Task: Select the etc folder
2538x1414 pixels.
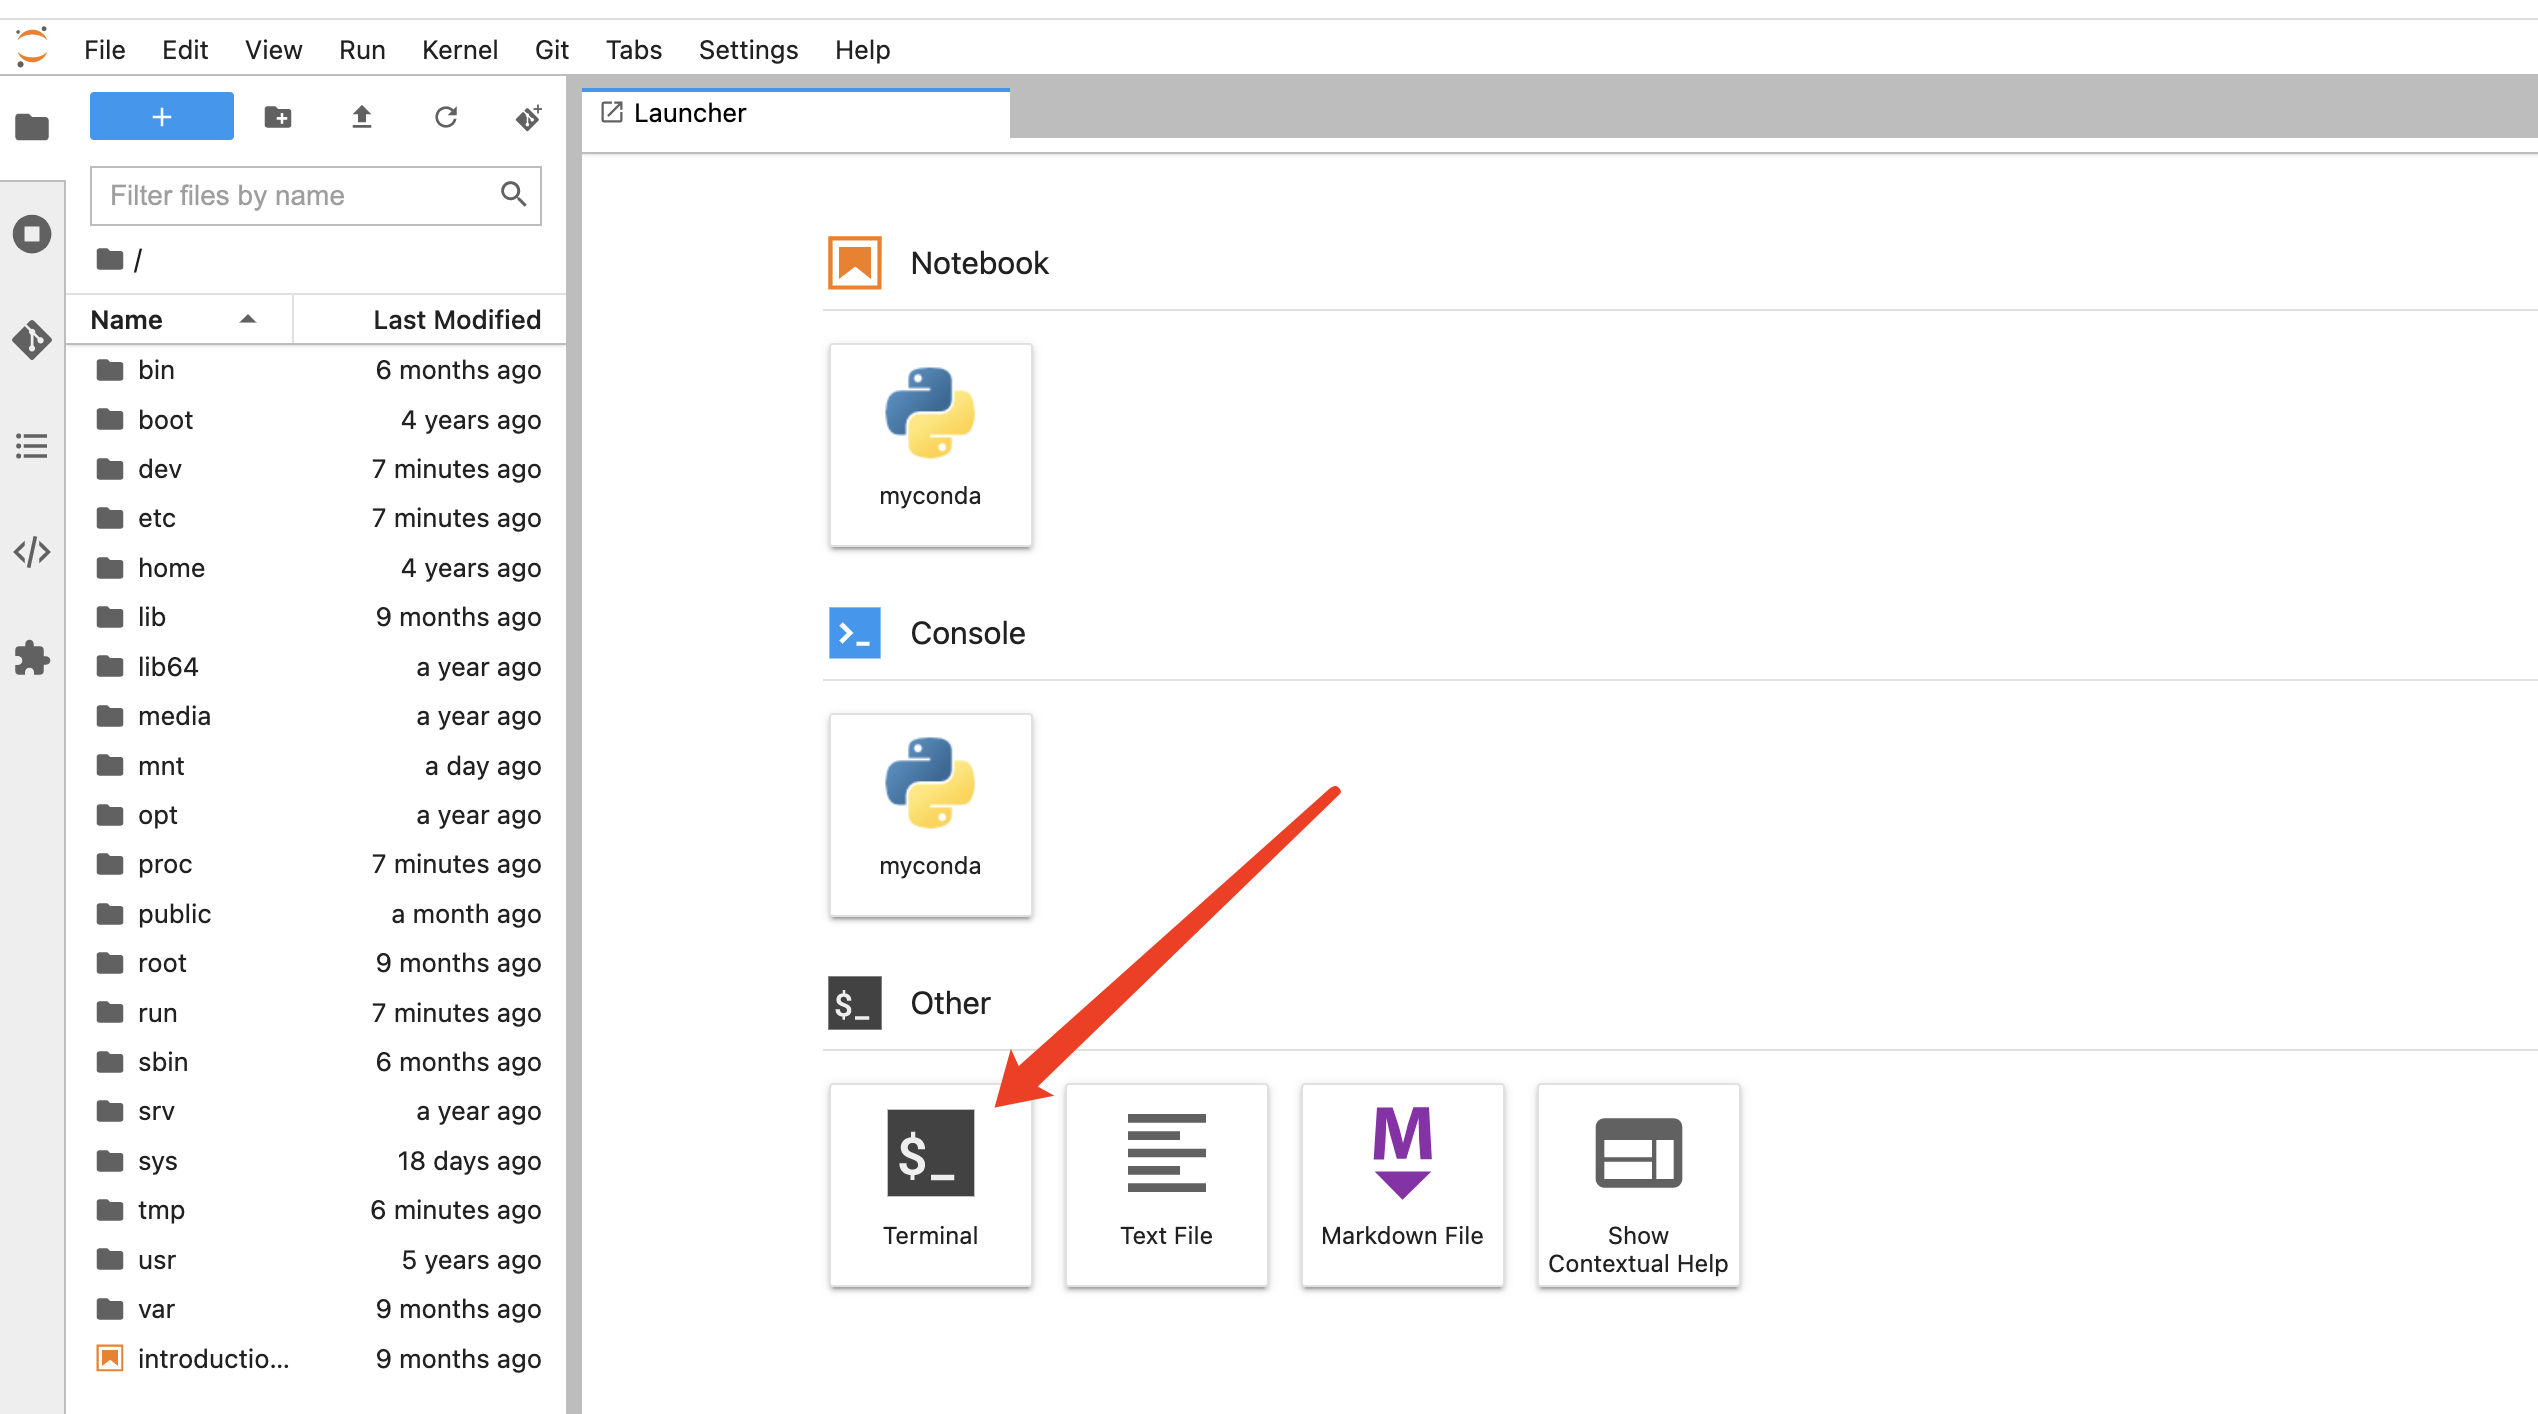Action: click(x=316, y=518)
